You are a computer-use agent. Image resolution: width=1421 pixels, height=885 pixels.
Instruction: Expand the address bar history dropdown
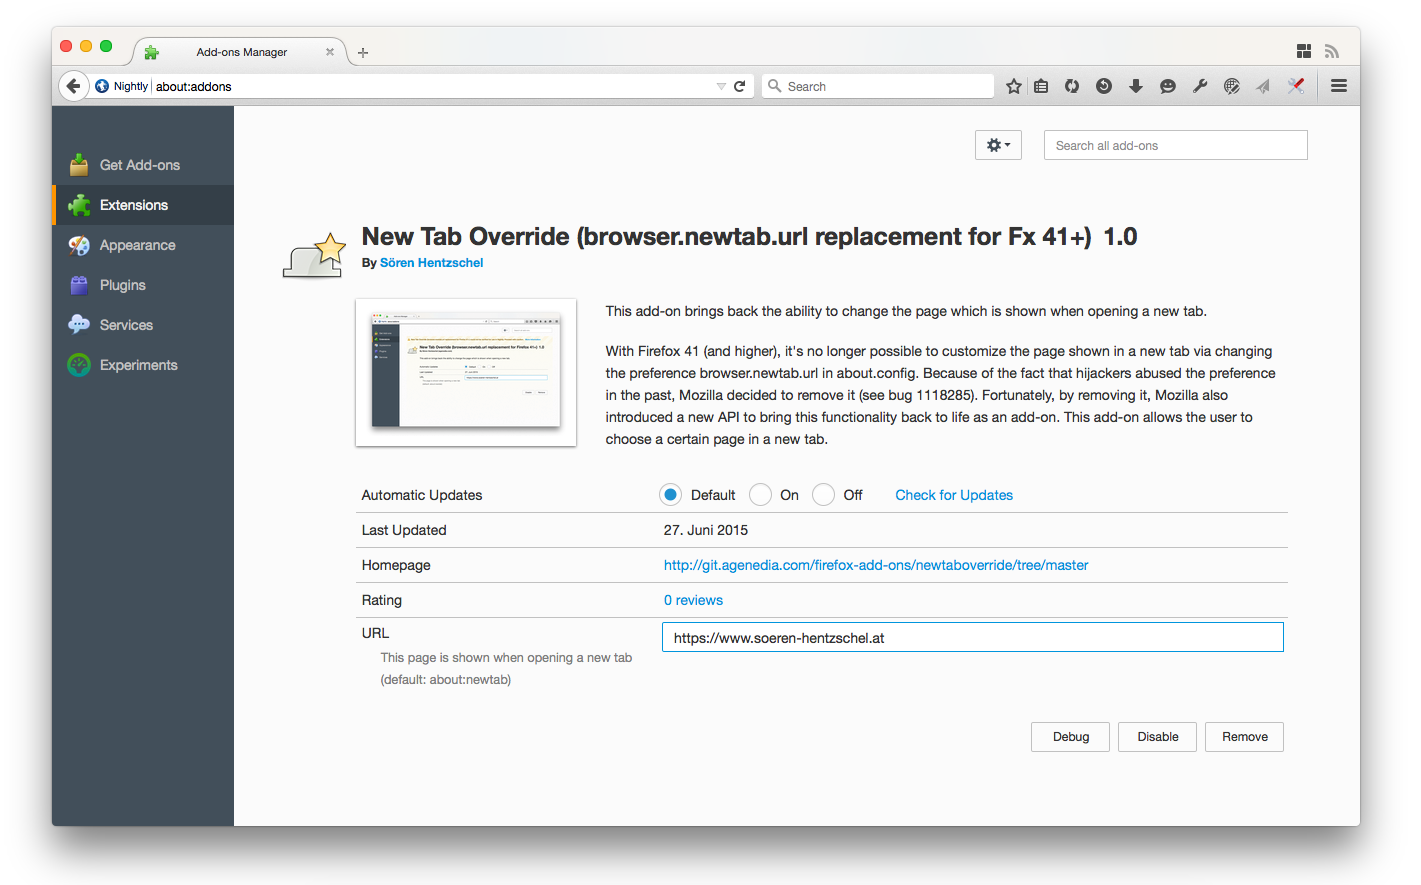coord(721,86)
